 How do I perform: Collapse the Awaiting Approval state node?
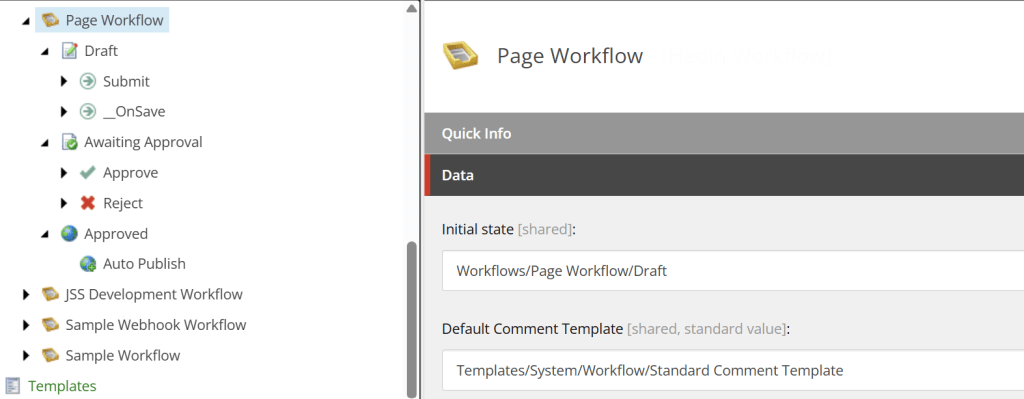tap(44, 142)
